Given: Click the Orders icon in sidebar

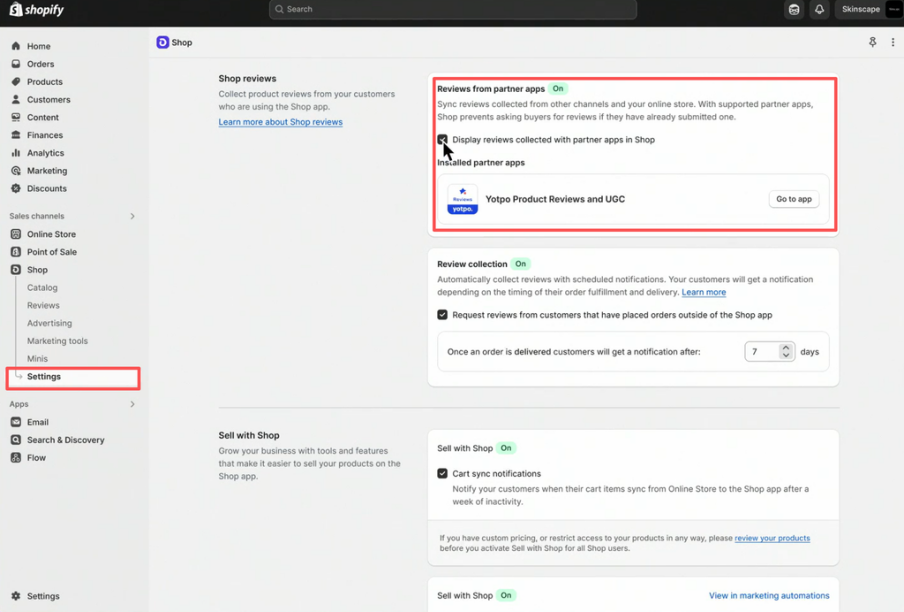Looking at the screenshot, I should 16,64.
